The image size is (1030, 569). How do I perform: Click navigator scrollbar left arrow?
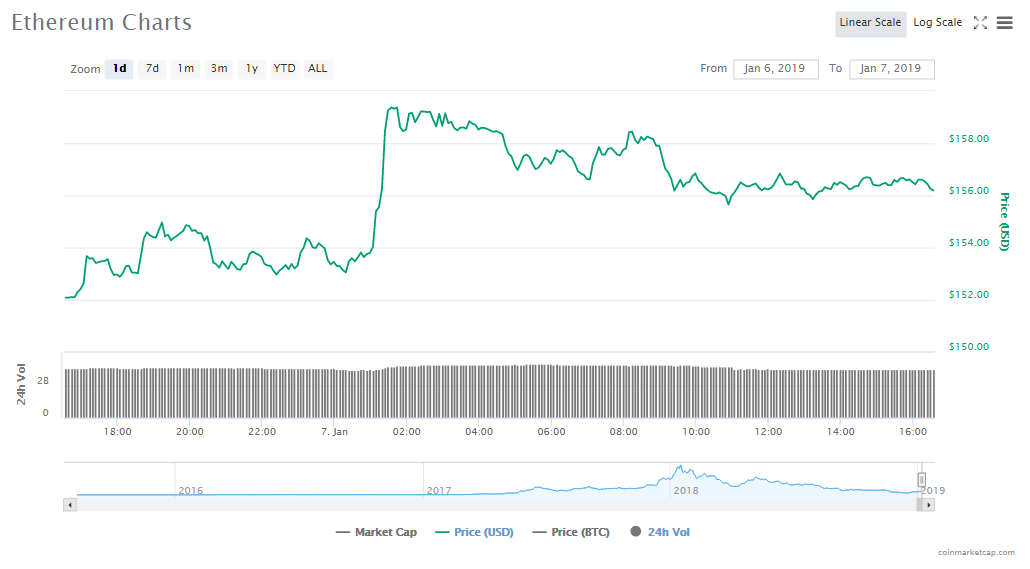click(69, 505)
